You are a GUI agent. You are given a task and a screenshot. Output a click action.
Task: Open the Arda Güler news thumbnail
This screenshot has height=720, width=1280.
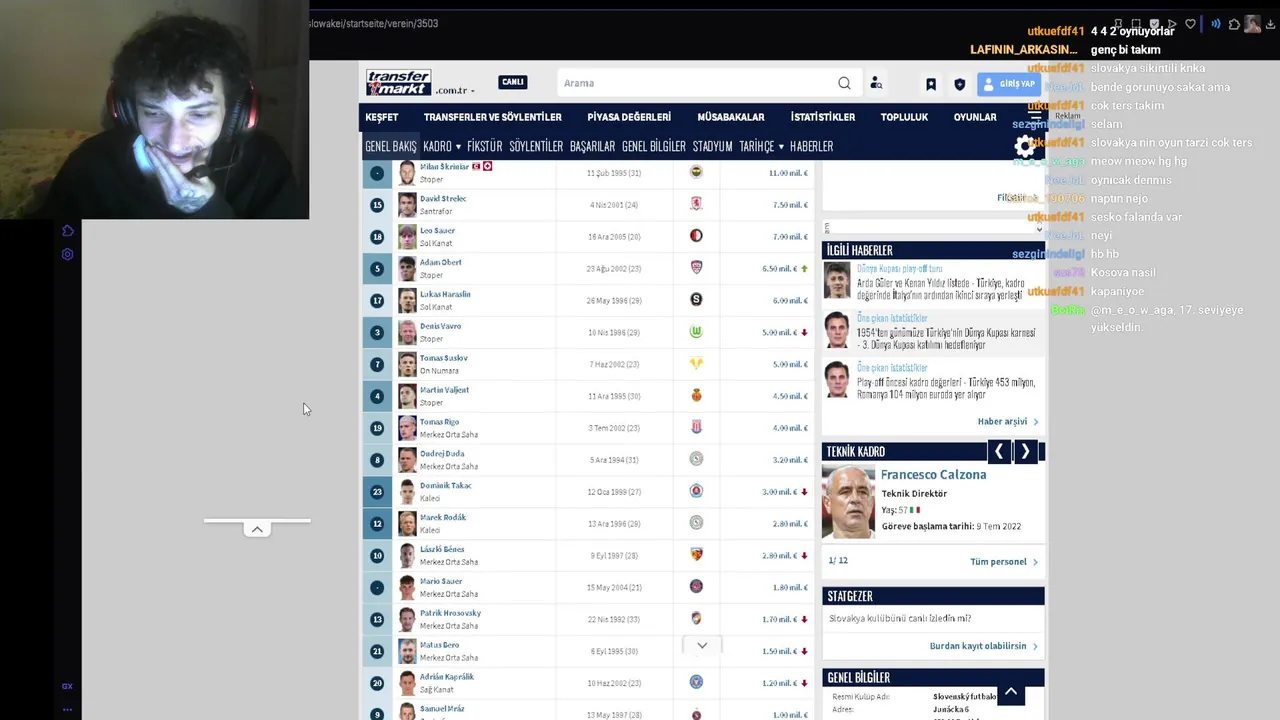pyautogui.click(x=837, y=281)
